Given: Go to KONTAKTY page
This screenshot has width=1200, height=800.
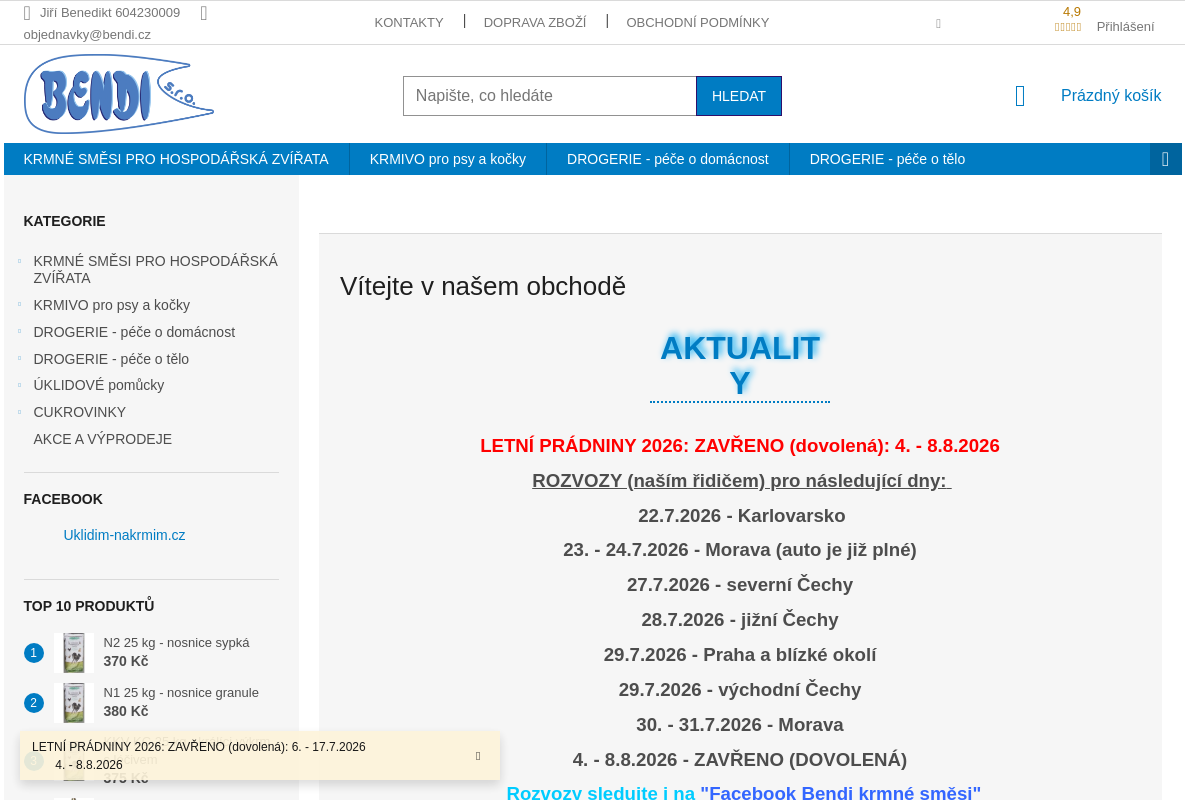Looking at the screenshot, I should pyautogui.click(x=409, y=22).
